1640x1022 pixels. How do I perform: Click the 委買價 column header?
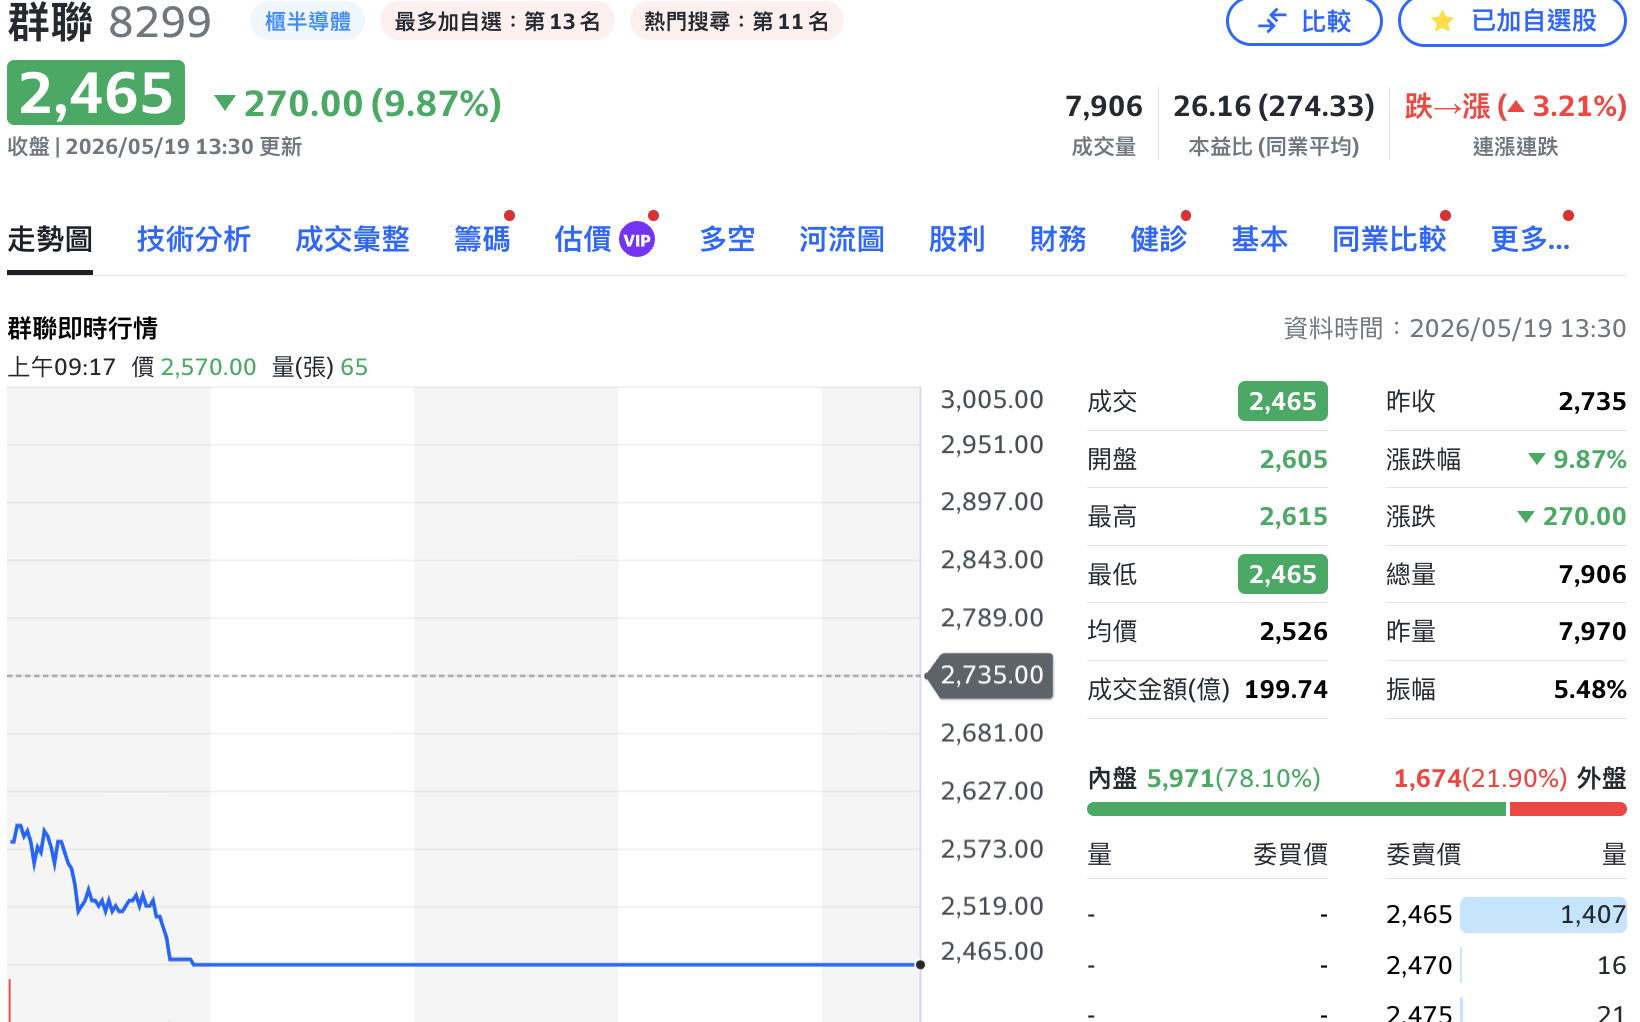1290,855
